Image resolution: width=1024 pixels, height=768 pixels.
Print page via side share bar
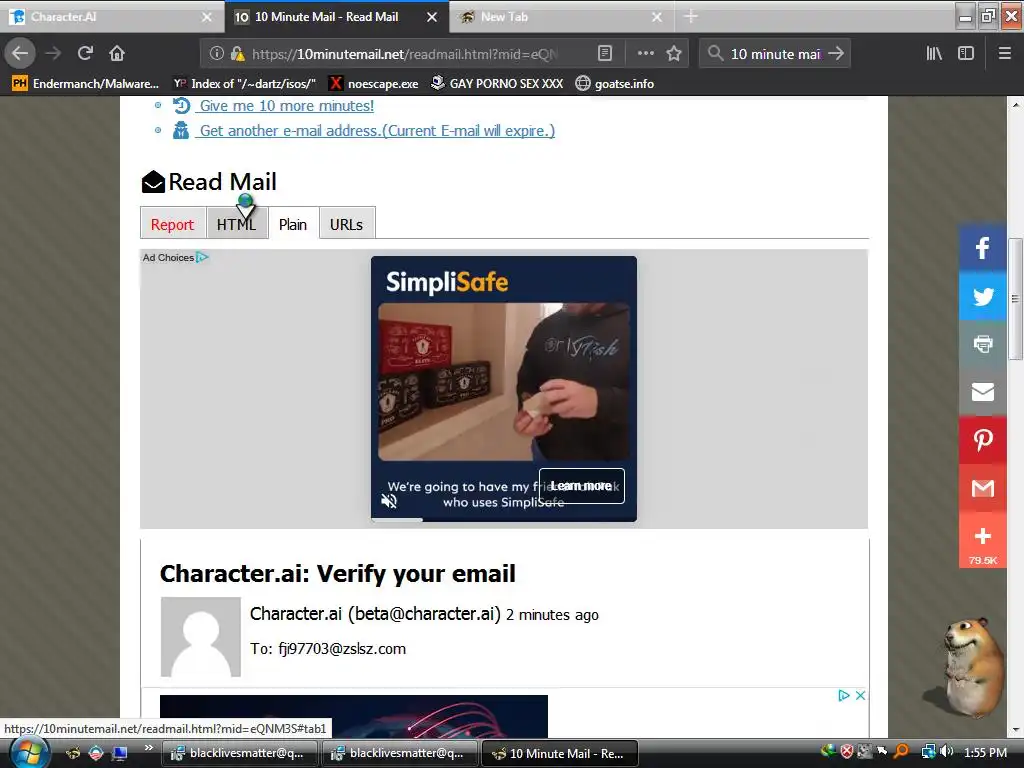tap(982, 344)
